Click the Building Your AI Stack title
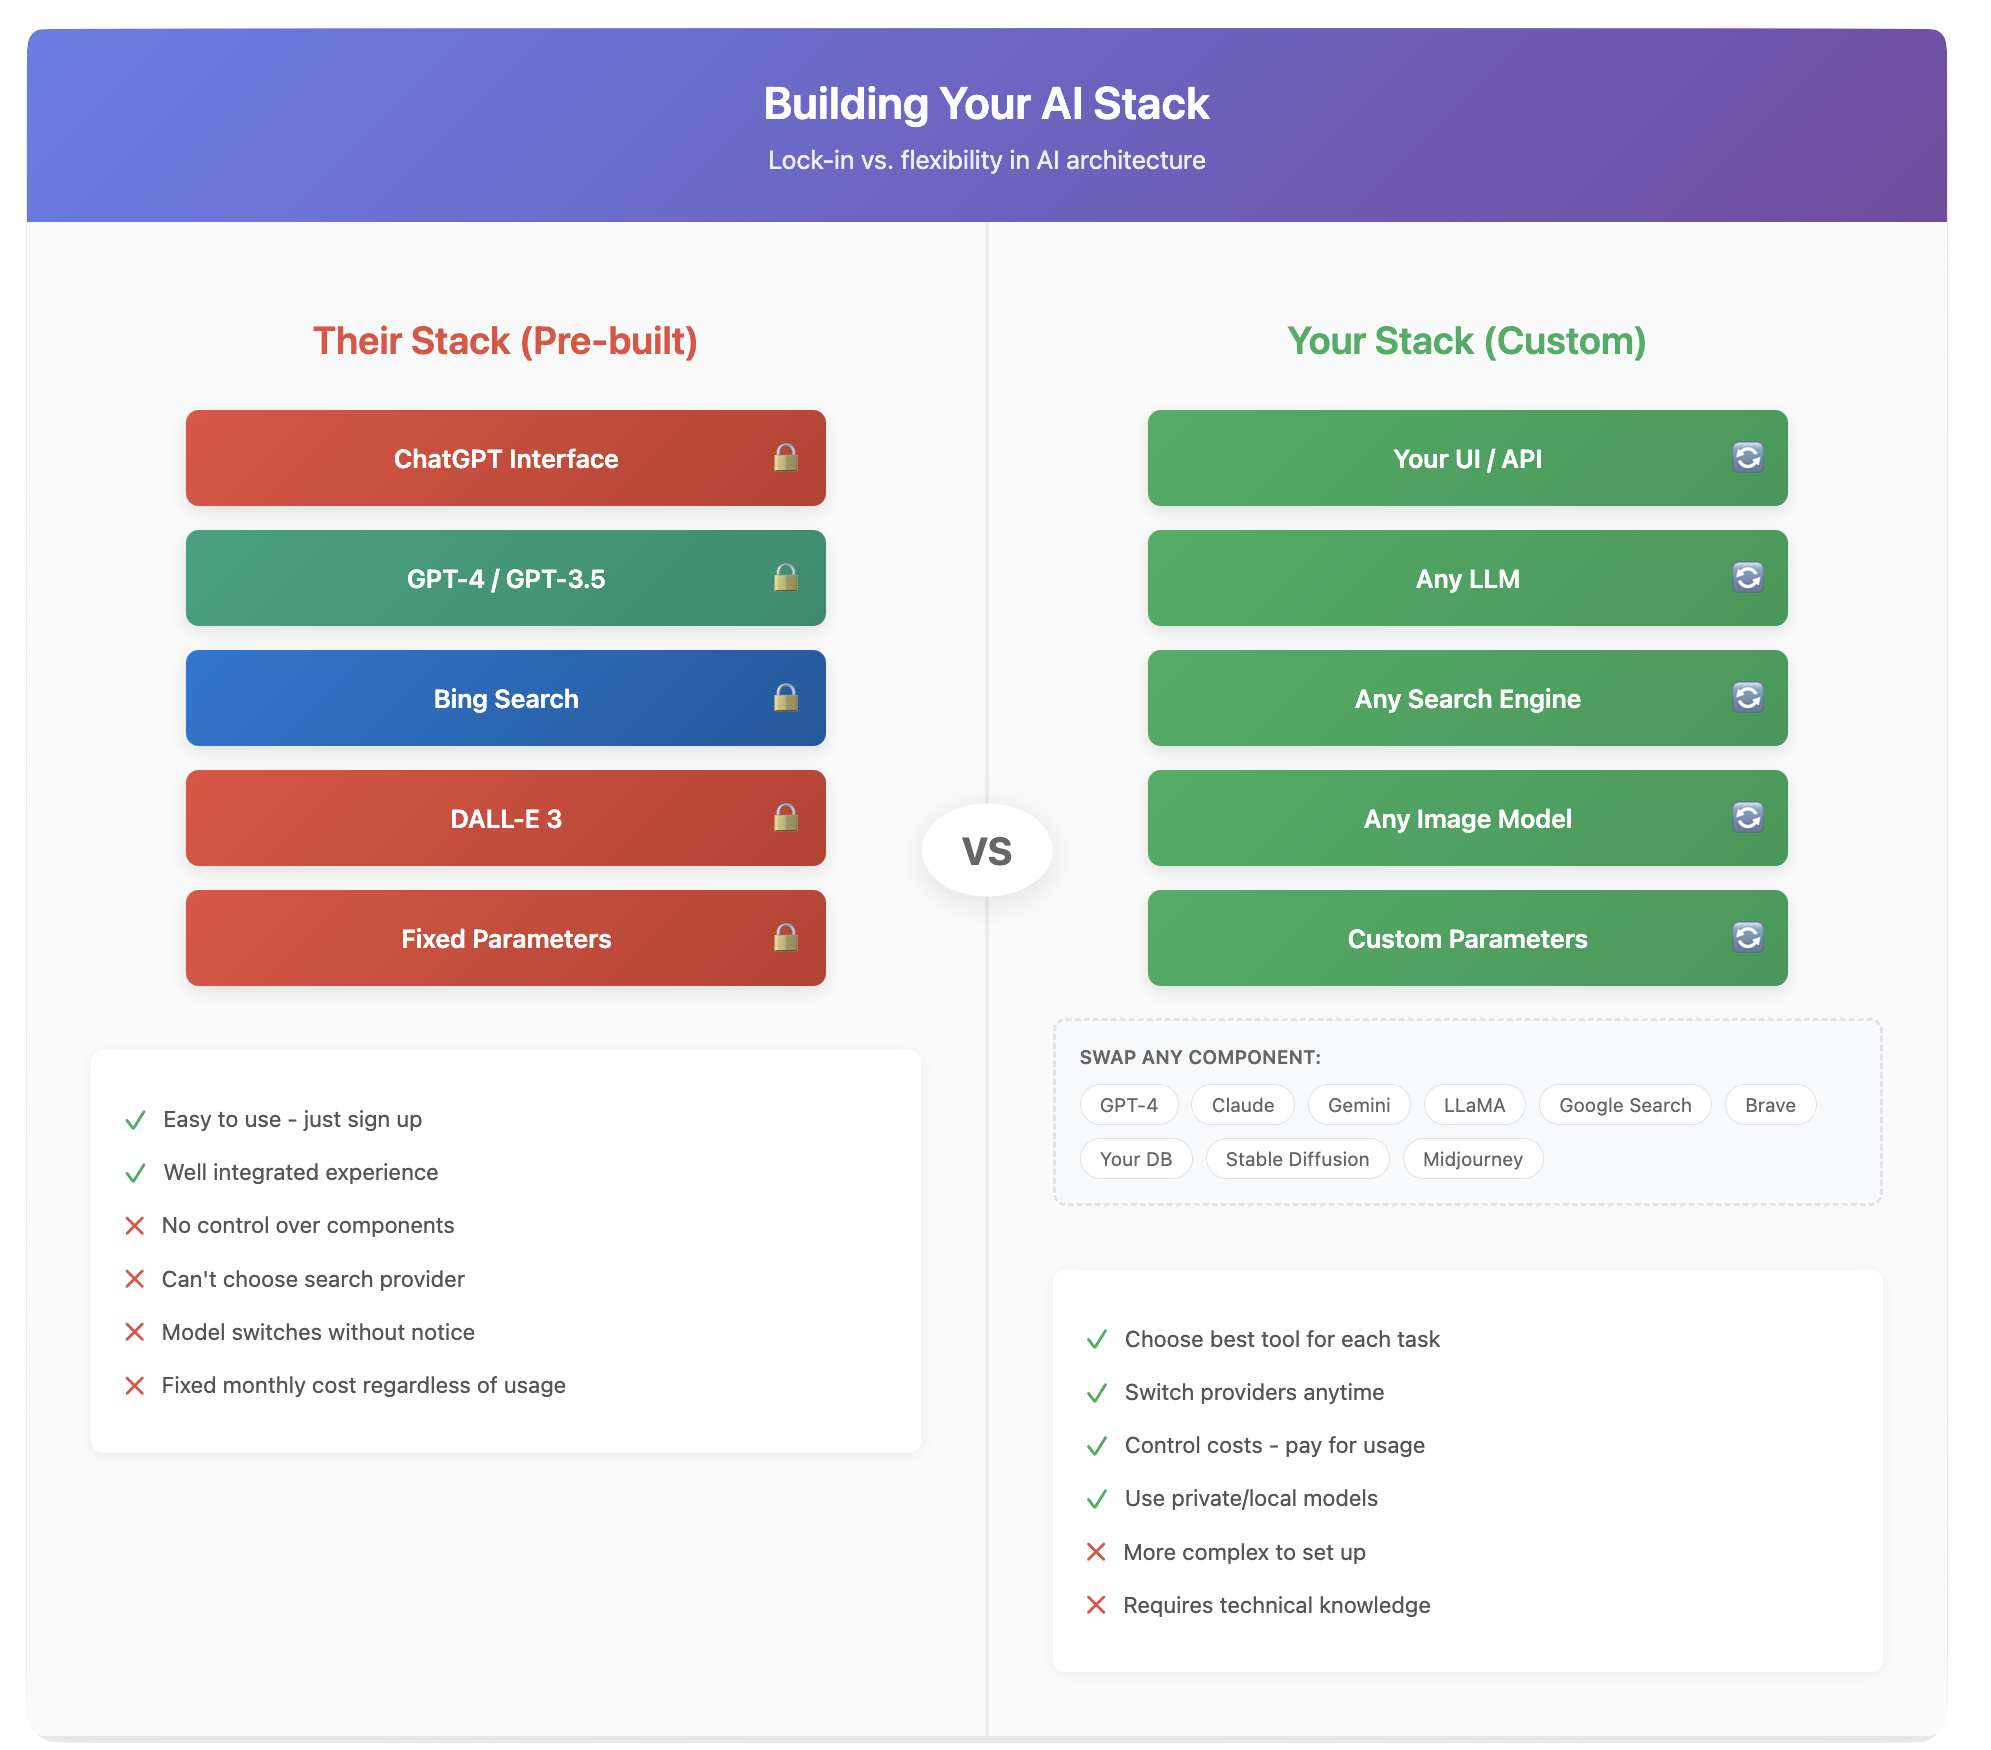1991x1750 pixels. pyautogui.click(x=987, y=103)
